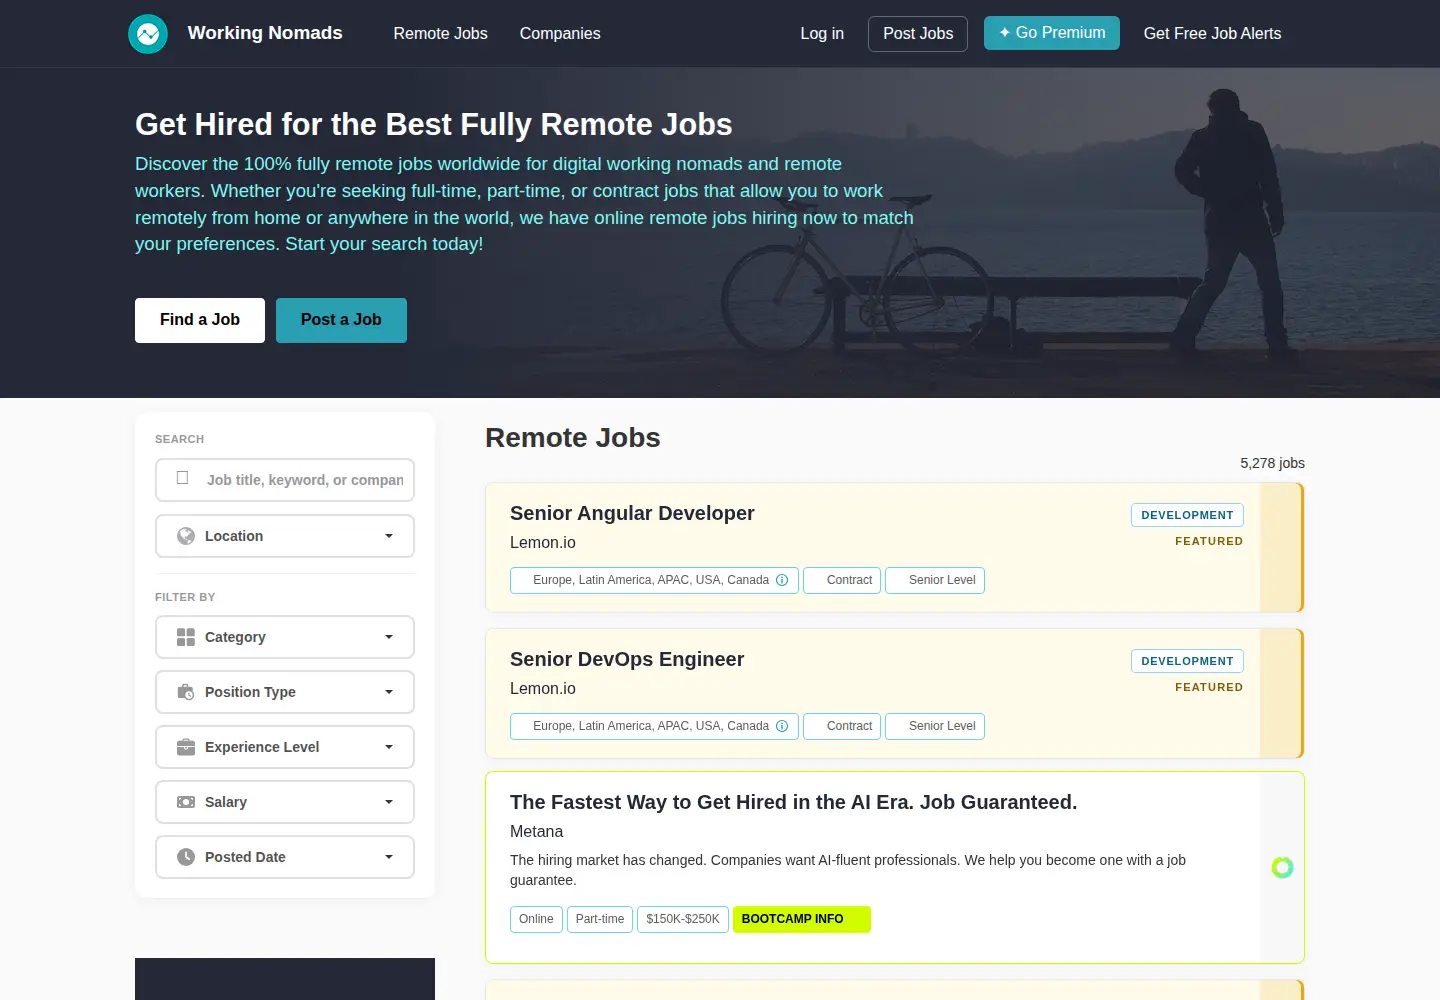Click the green Metana ring logo

(x=1282, y=867)
